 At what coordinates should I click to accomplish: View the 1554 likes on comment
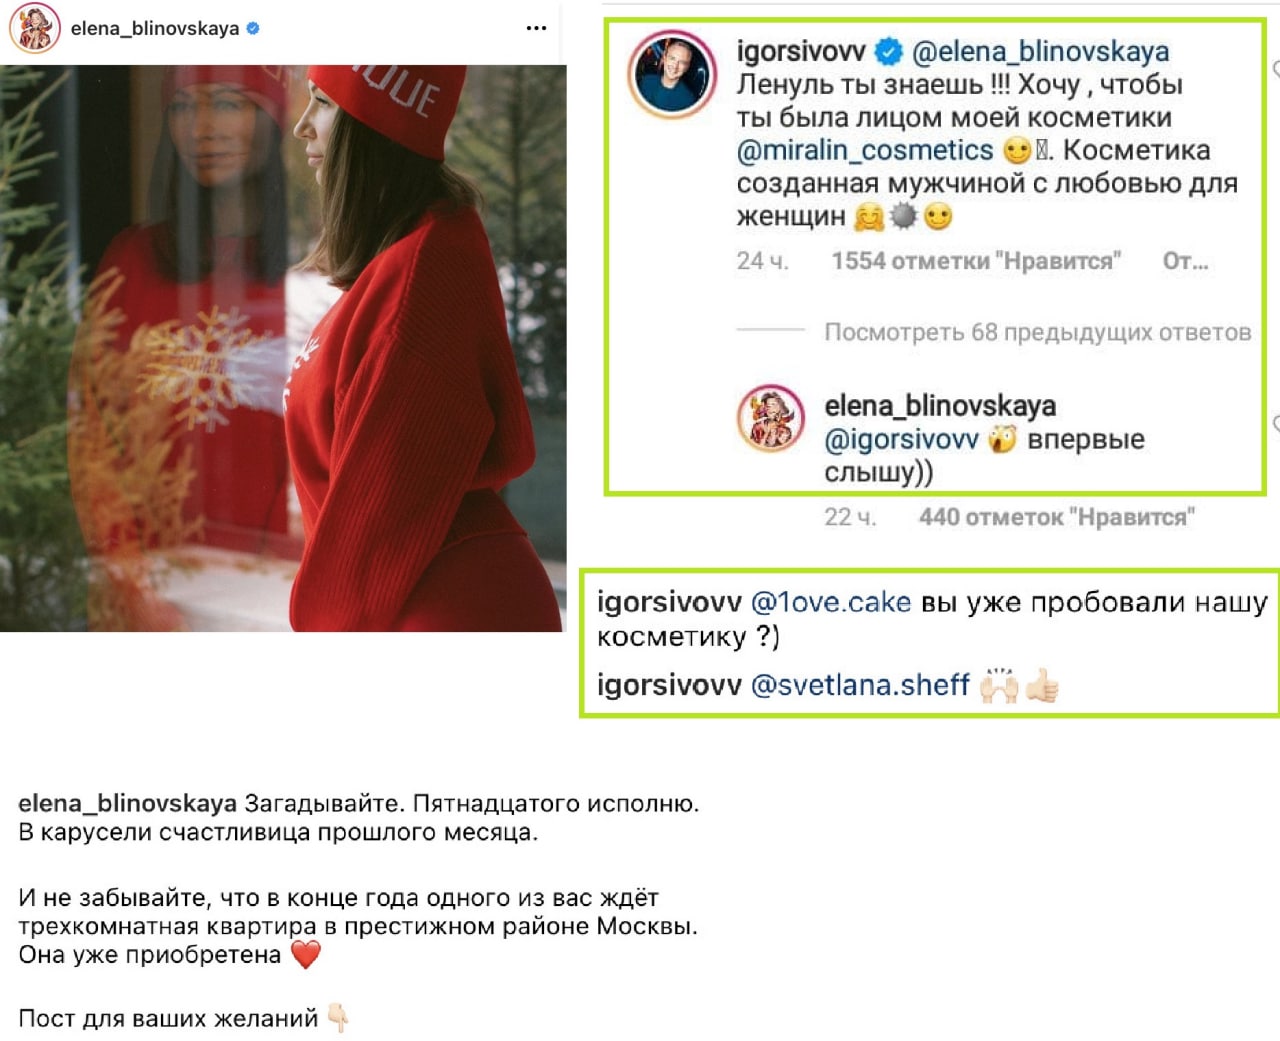(x=976, y=261)
